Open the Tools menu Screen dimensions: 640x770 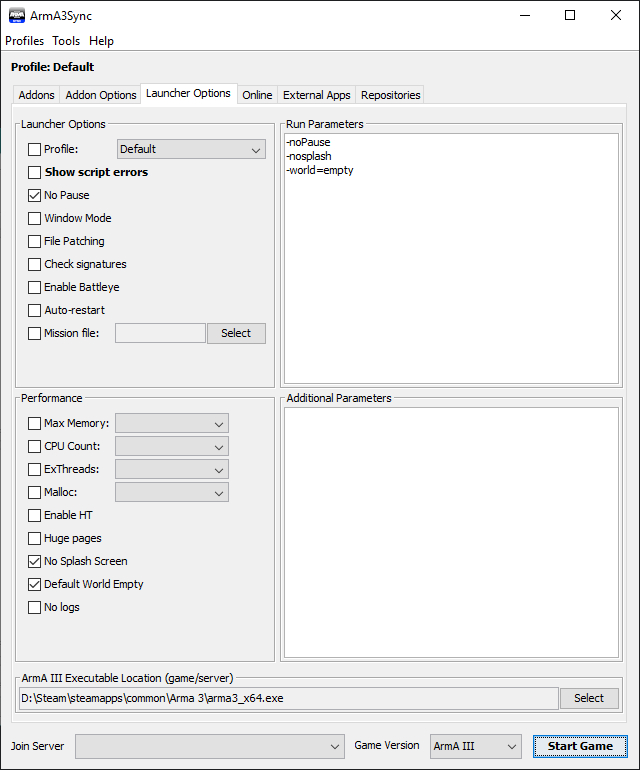point(66,41)
